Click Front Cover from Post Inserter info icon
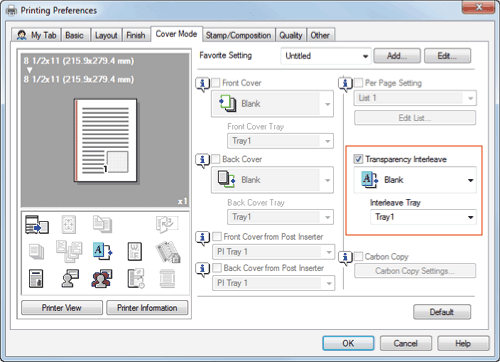This screenshot has width=500, height=362. pos(202,238)
